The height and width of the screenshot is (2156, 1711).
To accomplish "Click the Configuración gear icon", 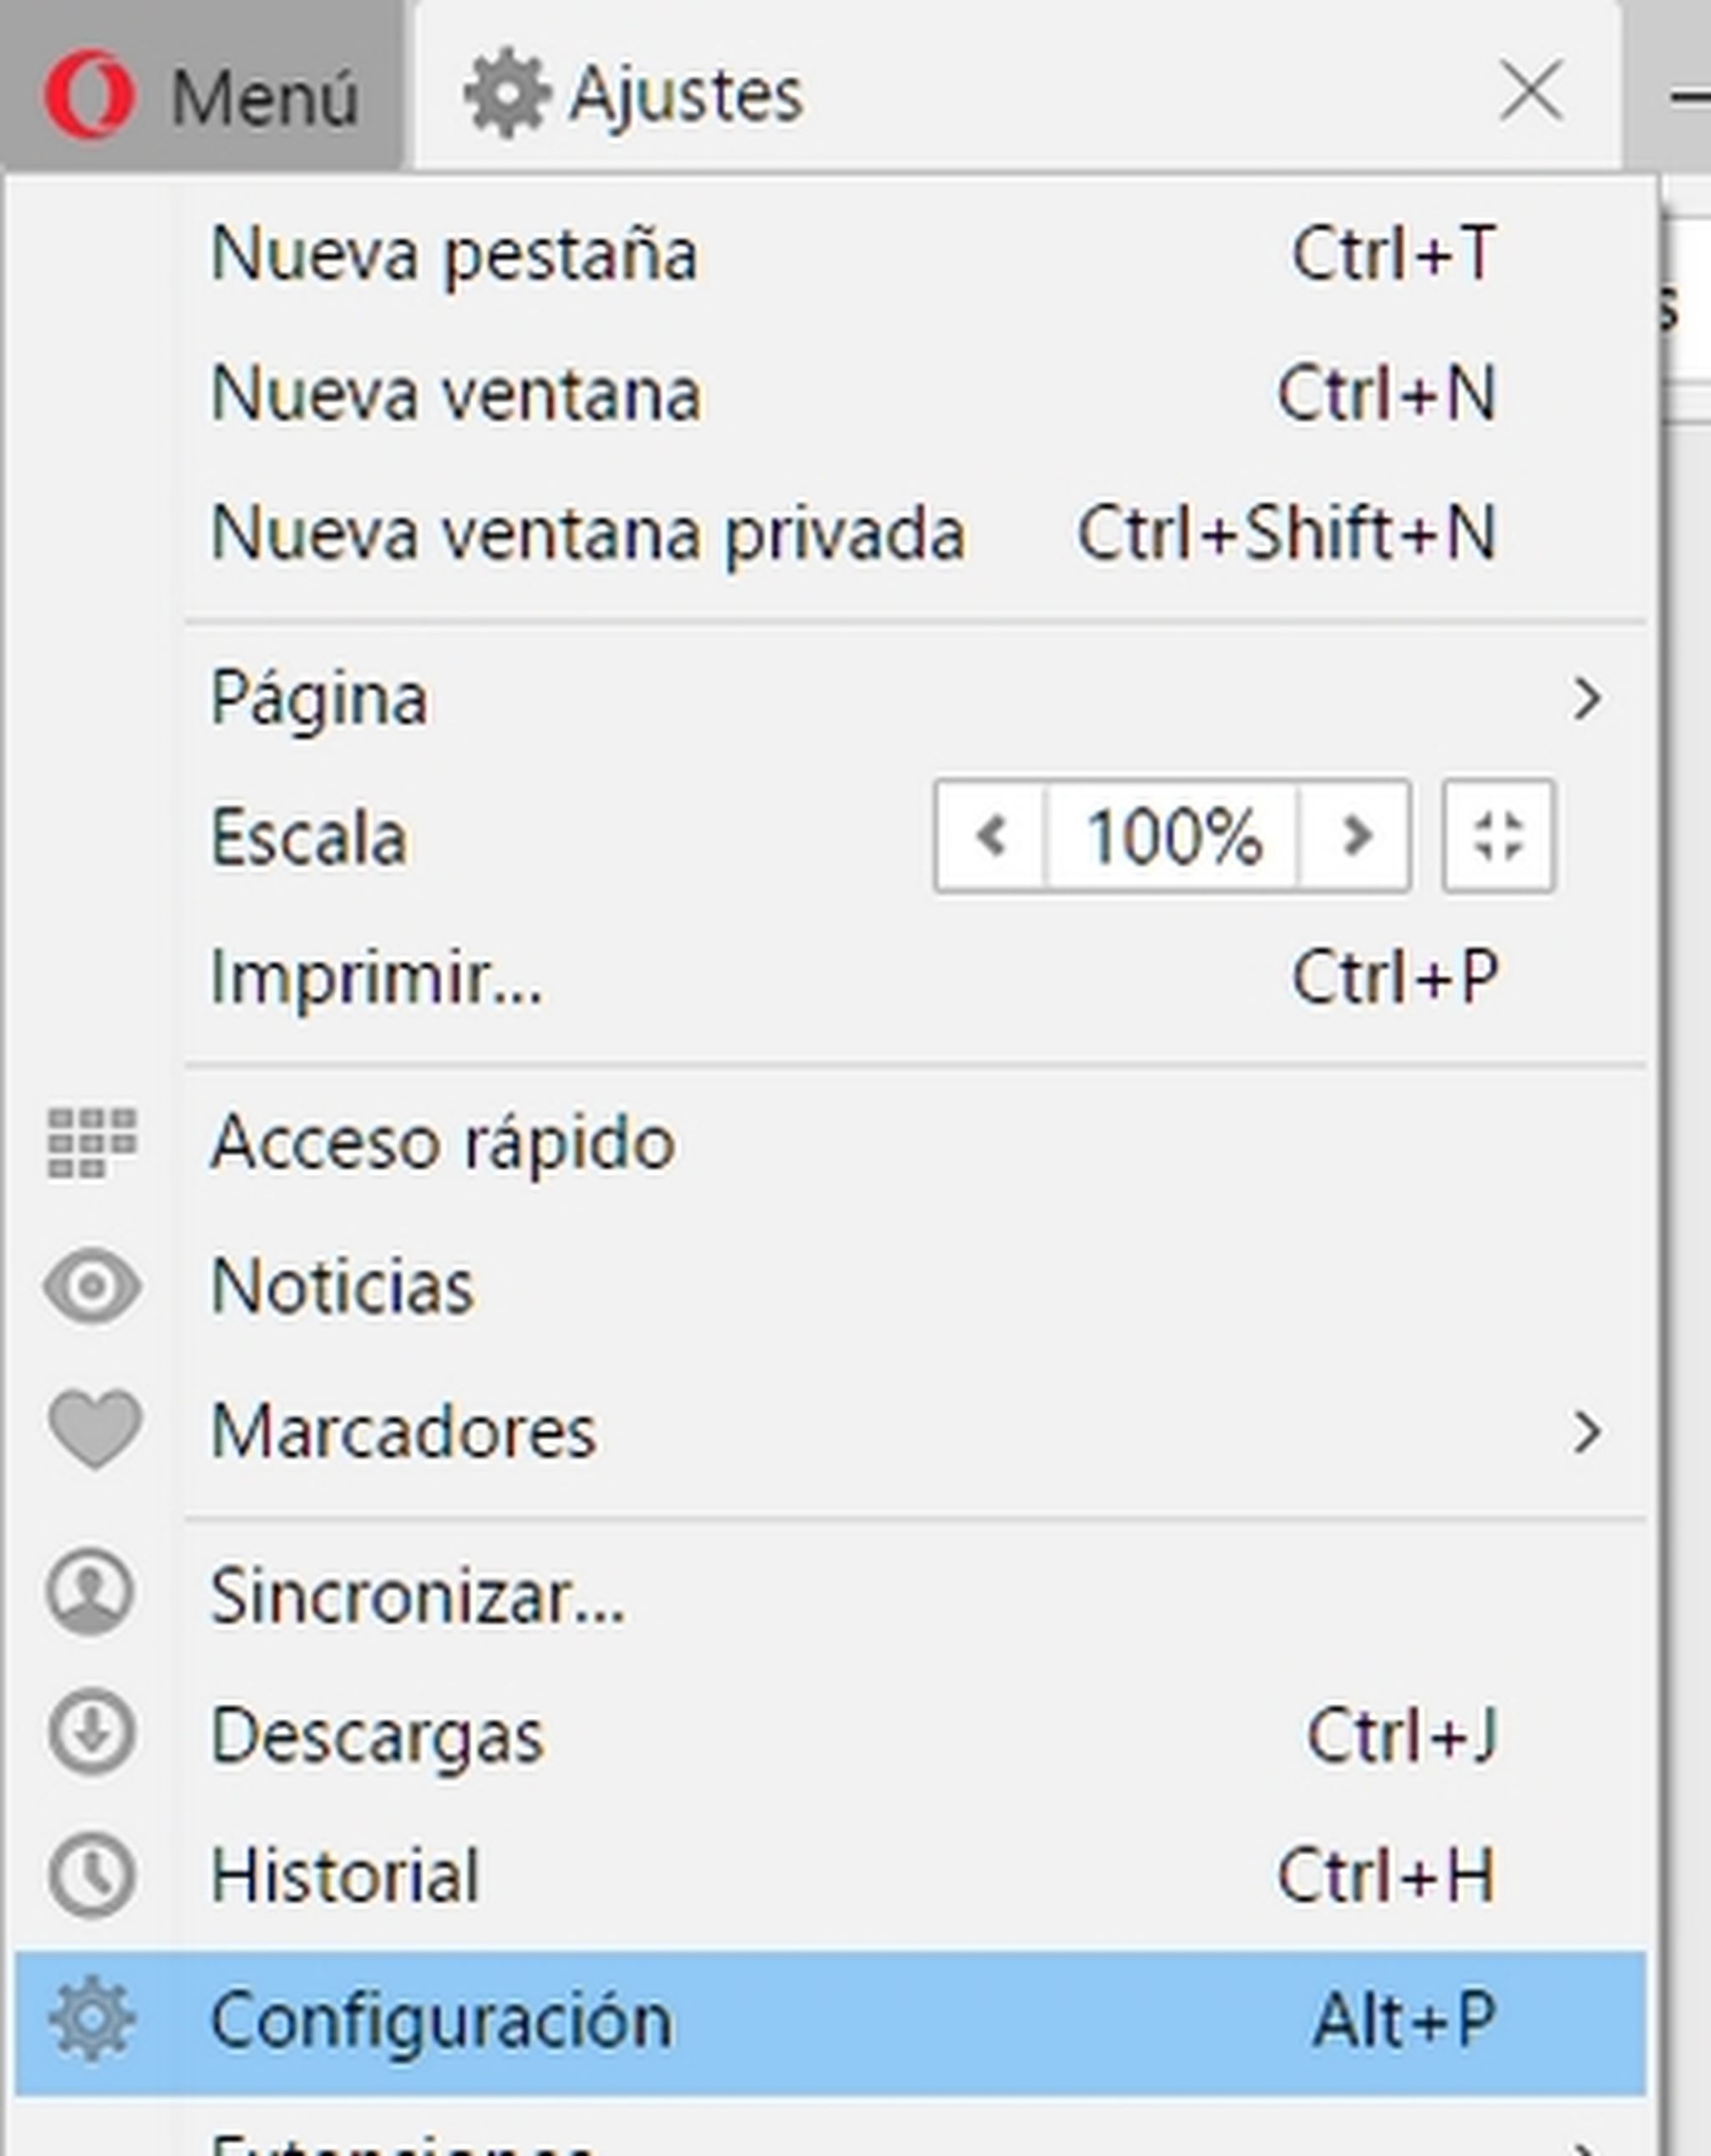I will pos(92,2019).
